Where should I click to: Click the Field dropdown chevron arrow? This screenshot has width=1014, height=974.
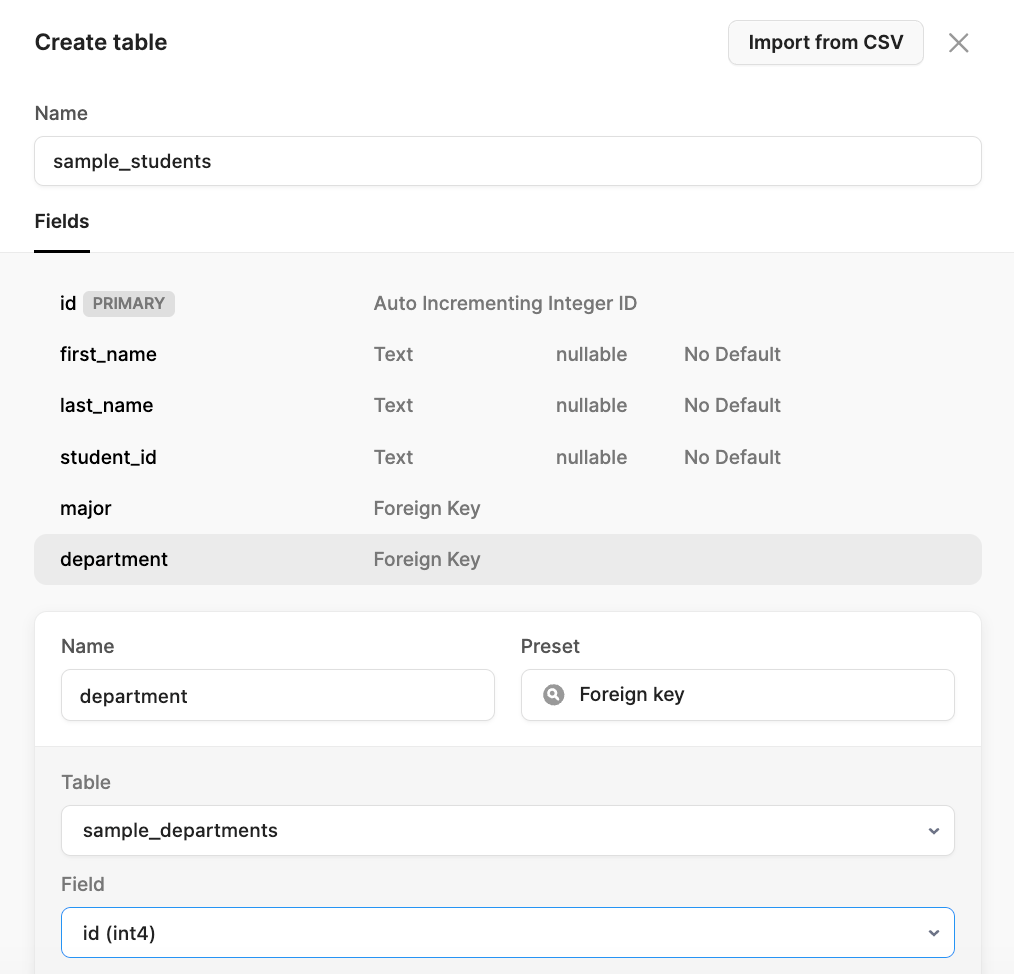click(x=934, y=933)
